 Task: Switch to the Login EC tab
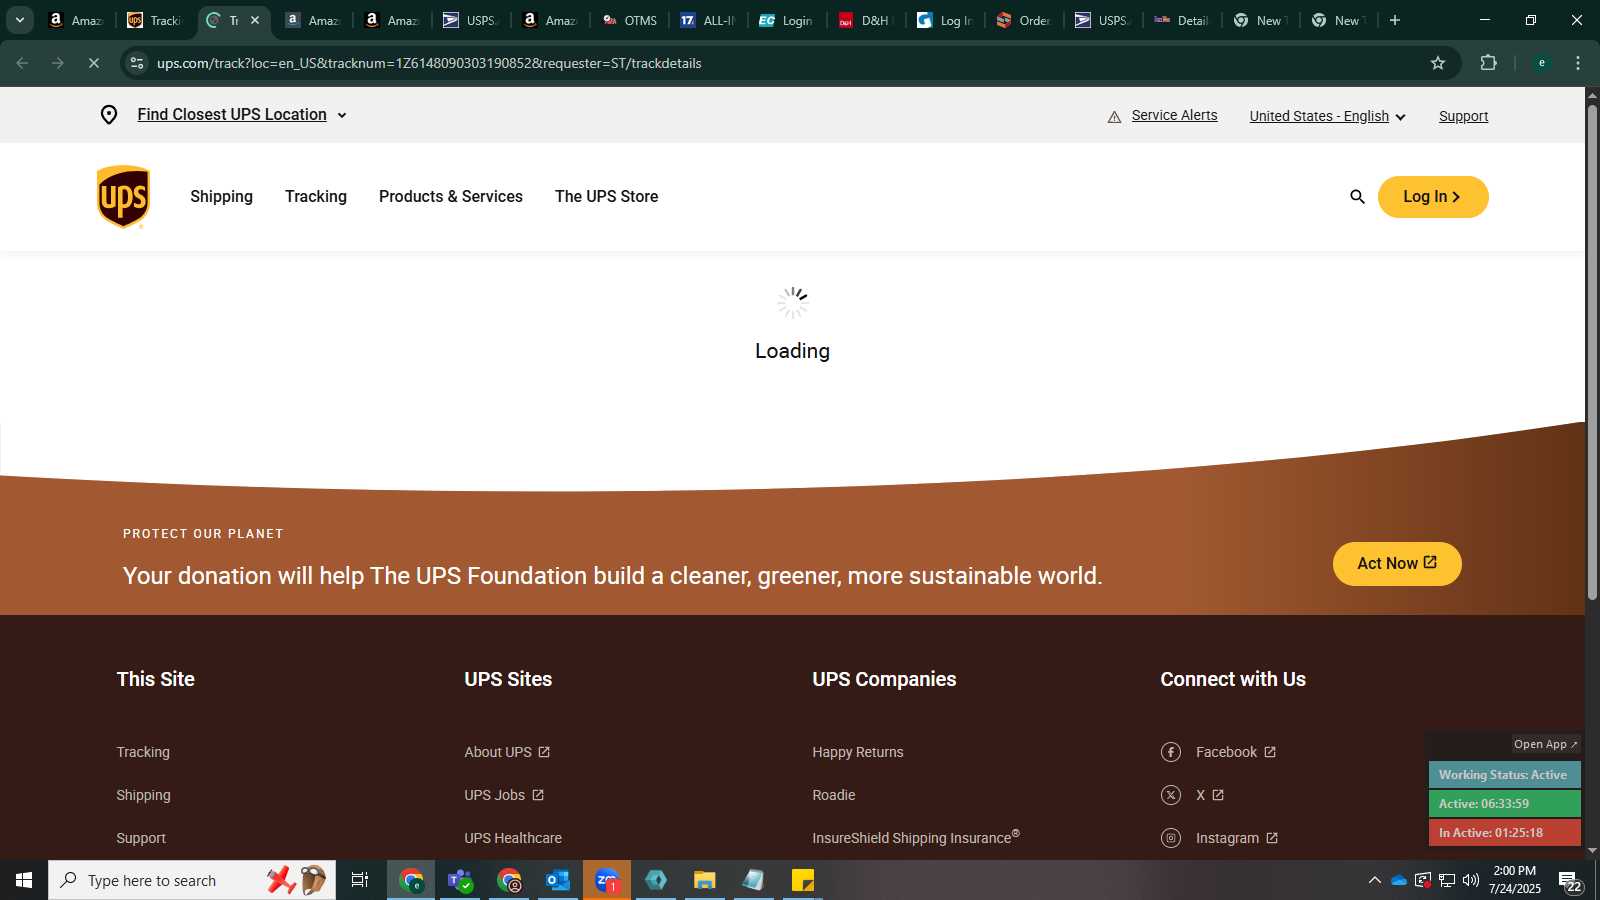787,20
